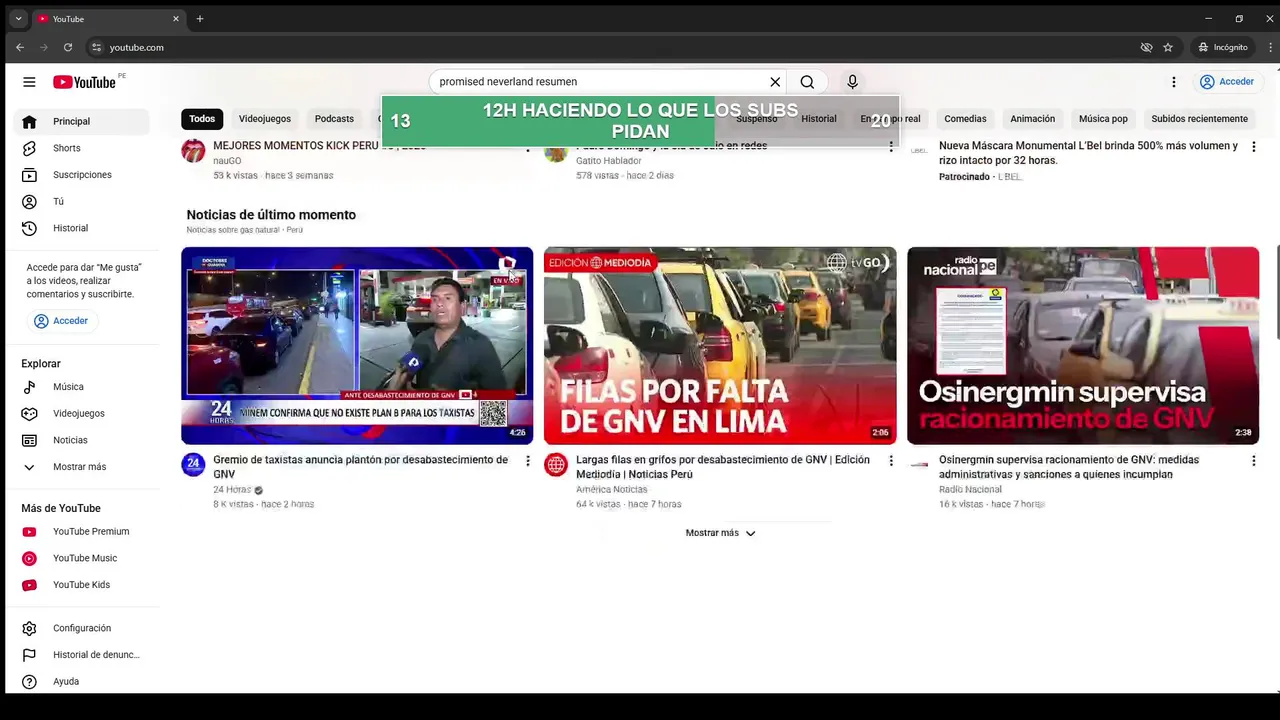Viewport: 1280px width, 720px height.
Task: Open title Gremio de taxistas anuncia plantón
Action: coord(360,467)
